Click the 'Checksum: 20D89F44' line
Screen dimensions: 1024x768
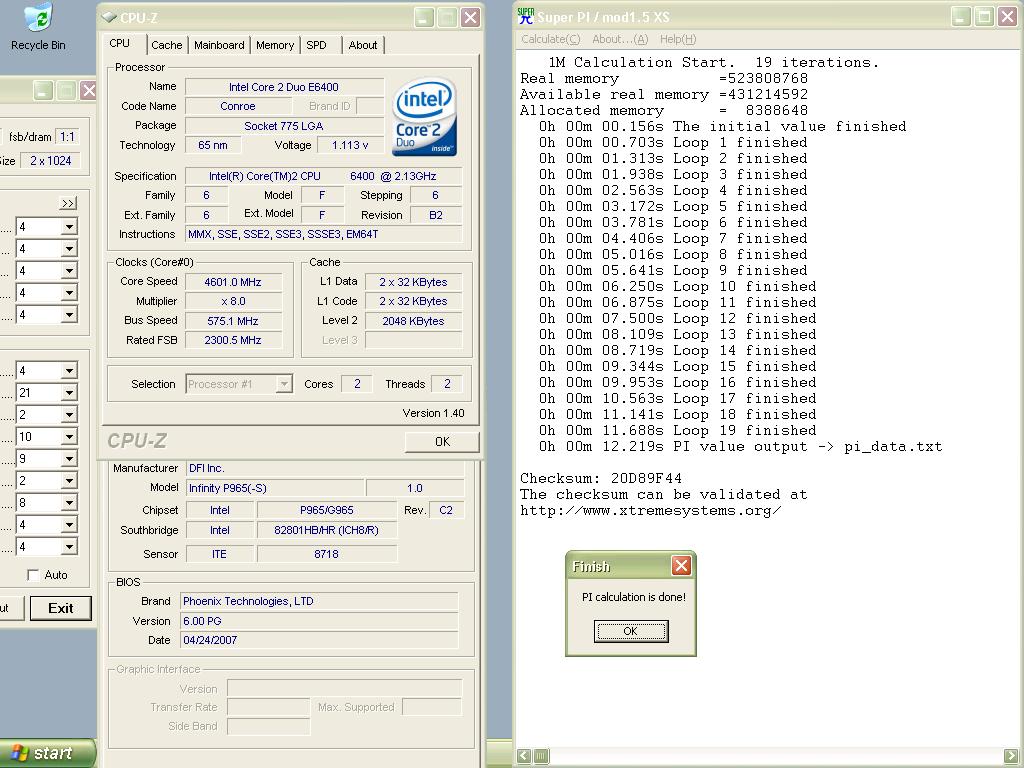(600, 479)
